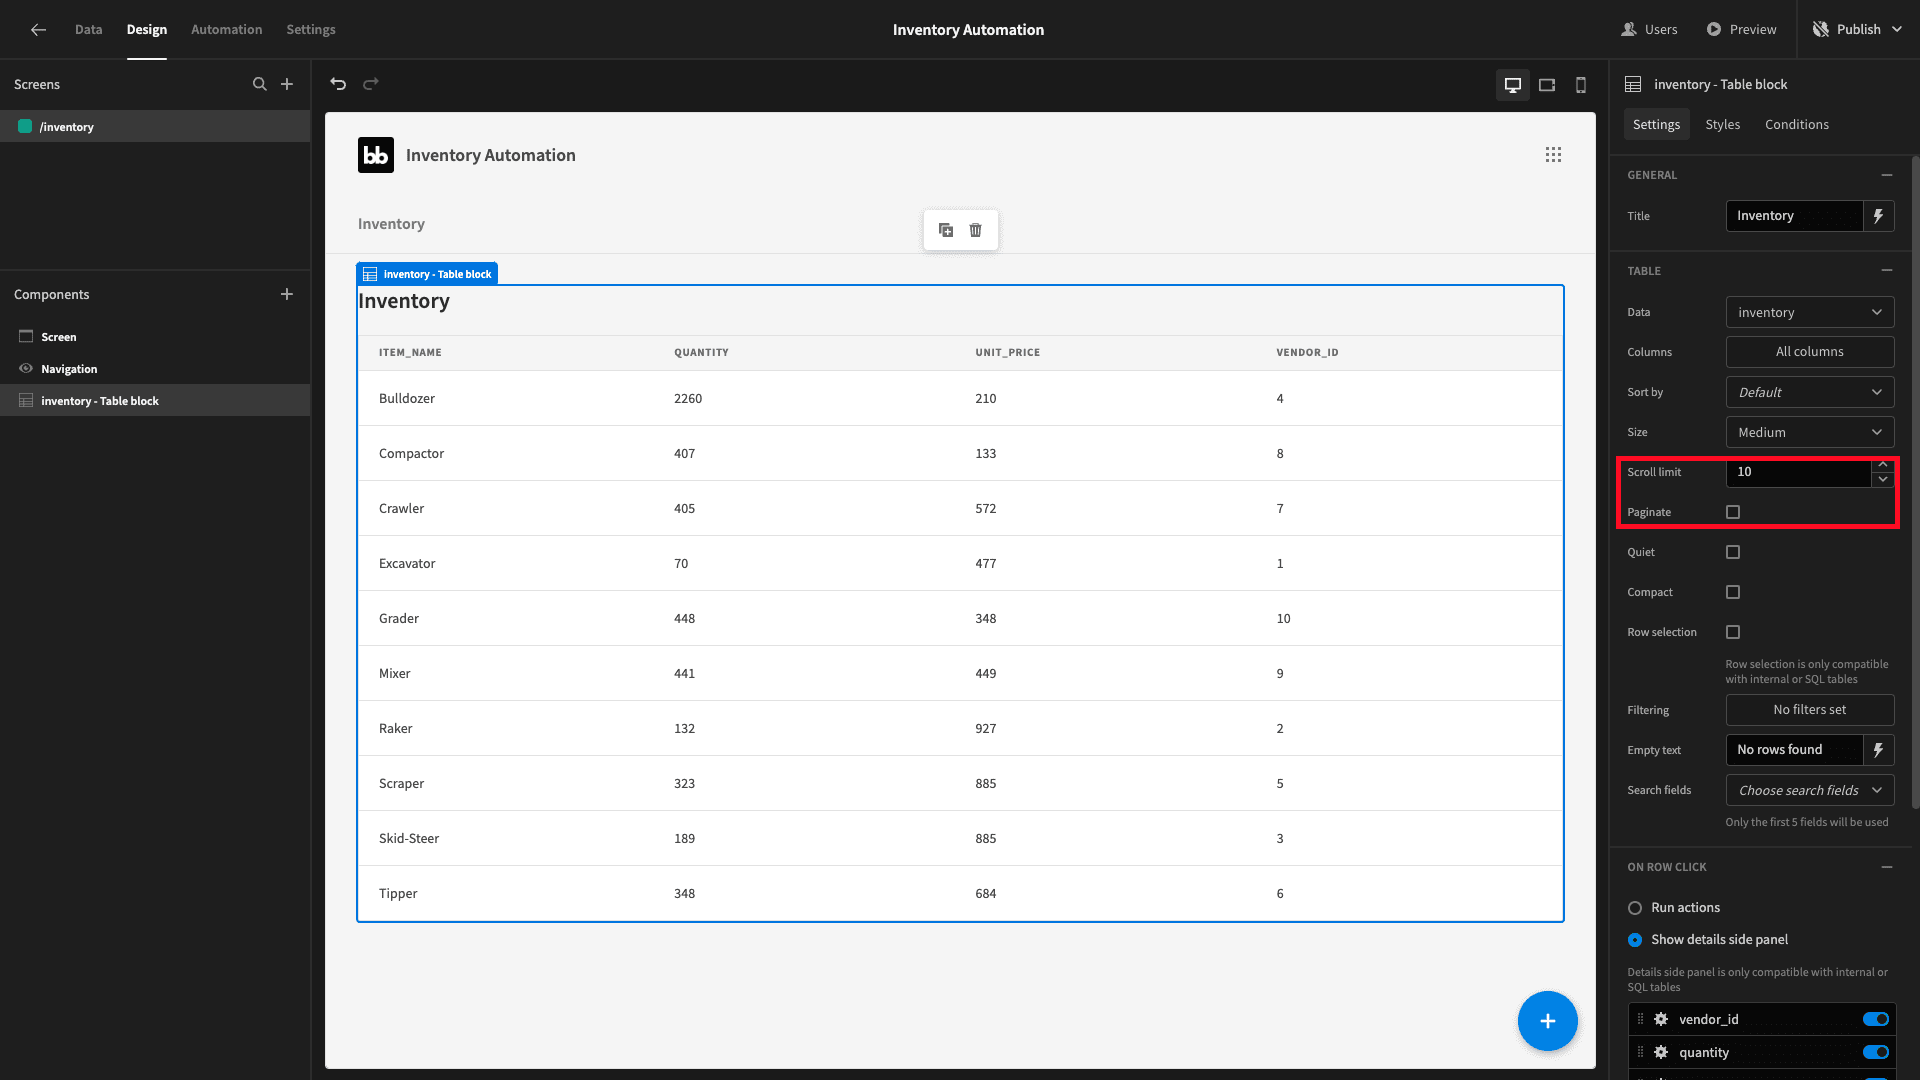This screenshot has height=1080, width=1920.
Task: Toggle the quantity column switch
Action: pyautogui.click(x=1876, y=1053)
